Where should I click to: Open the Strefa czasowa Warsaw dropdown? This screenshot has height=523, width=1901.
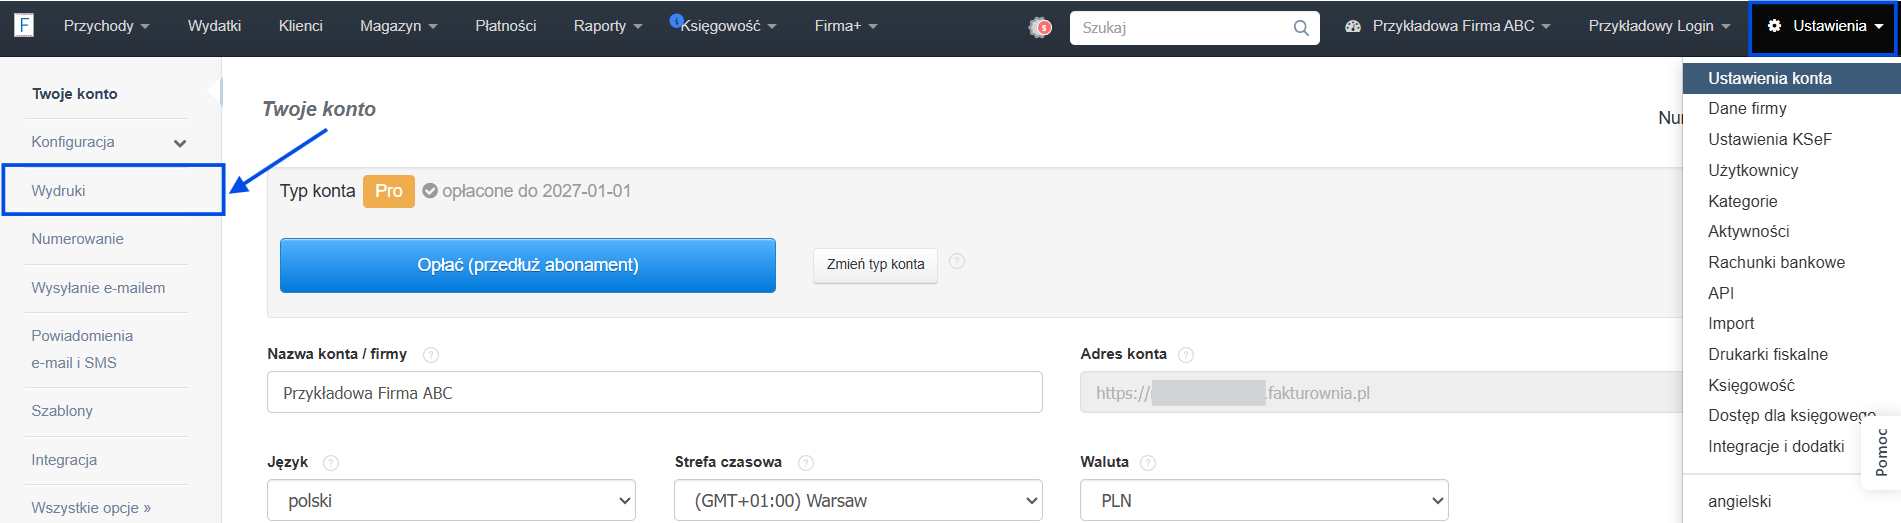coord(858,500)
